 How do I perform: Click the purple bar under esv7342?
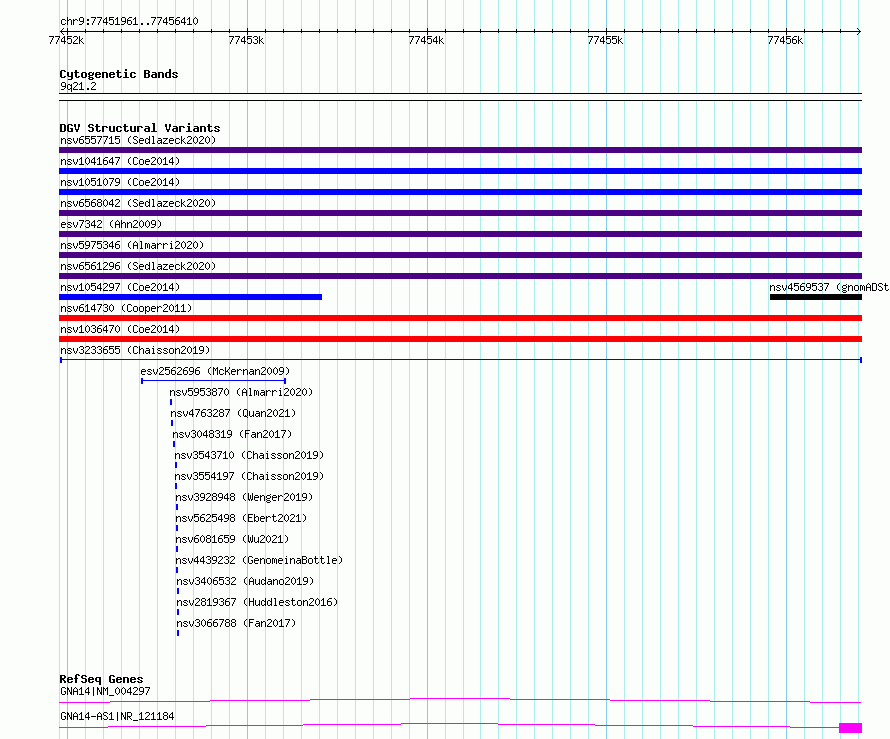(460, 234)
